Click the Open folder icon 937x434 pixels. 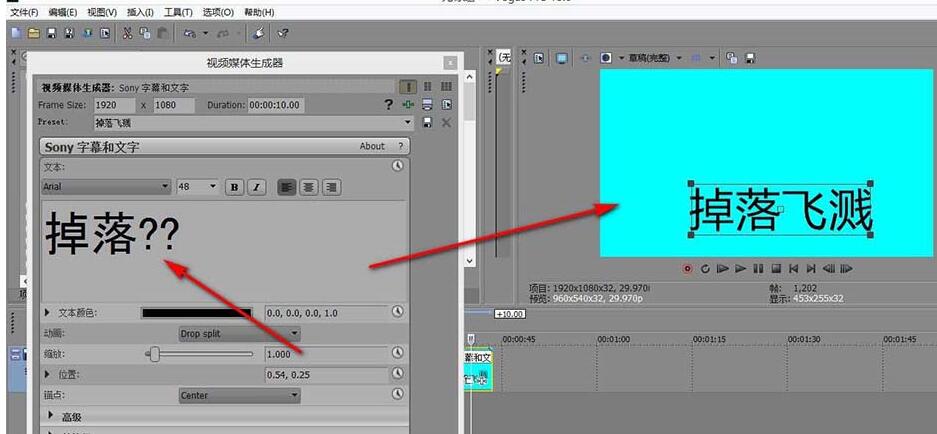coord(33,33)
